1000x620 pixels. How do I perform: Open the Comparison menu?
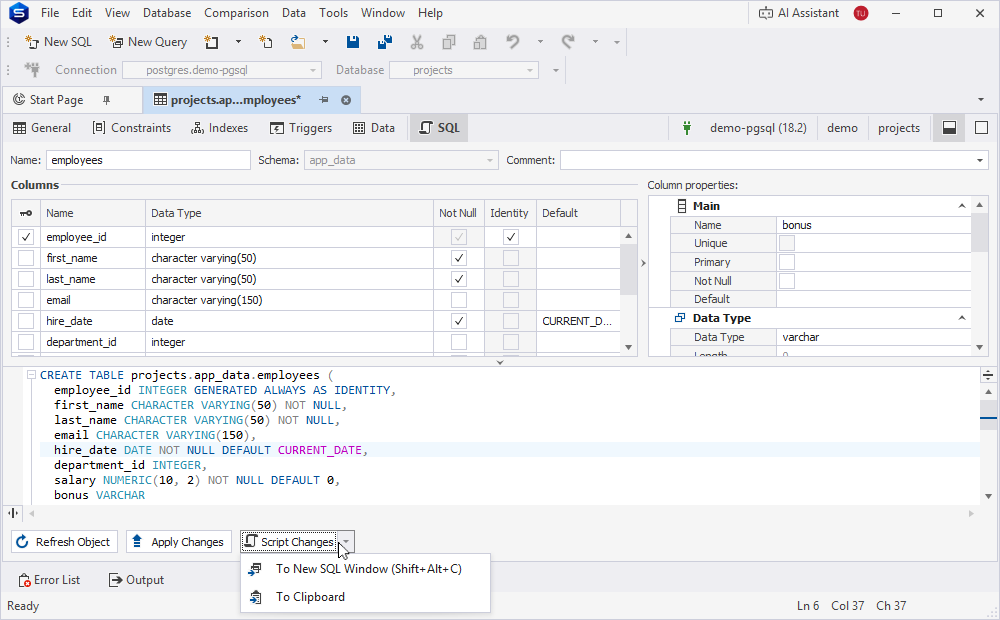point(236,13)
